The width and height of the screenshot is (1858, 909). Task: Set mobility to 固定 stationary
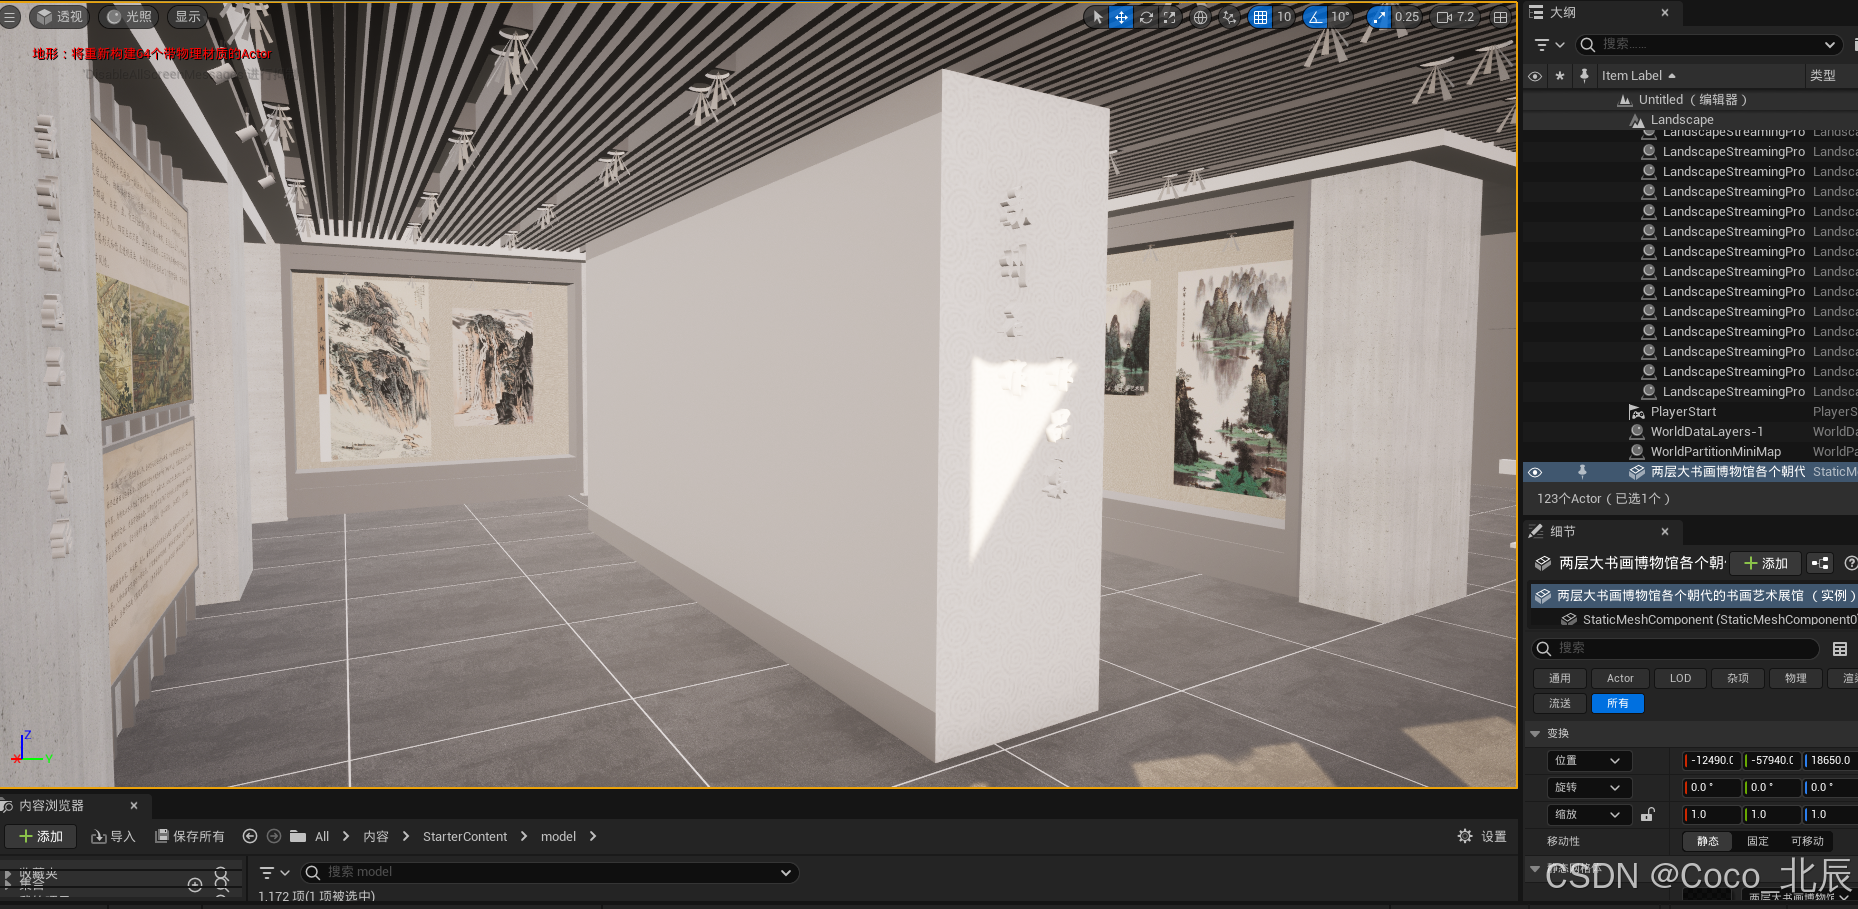[1758, 842]
